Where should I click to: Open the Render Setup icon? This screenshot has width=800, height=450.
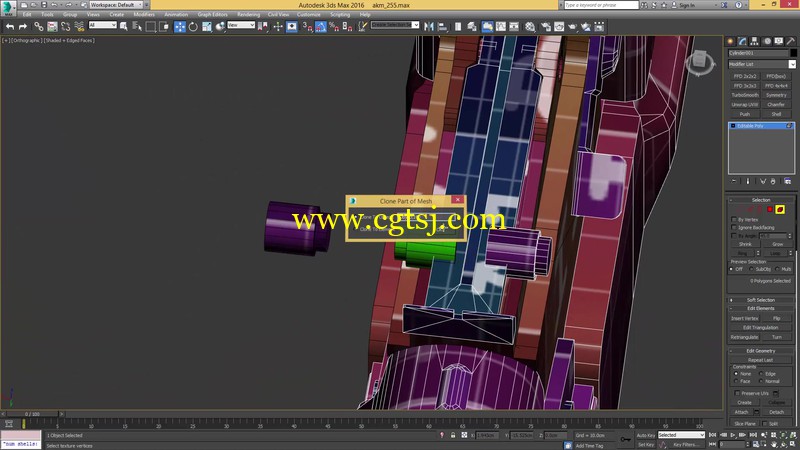545,27
